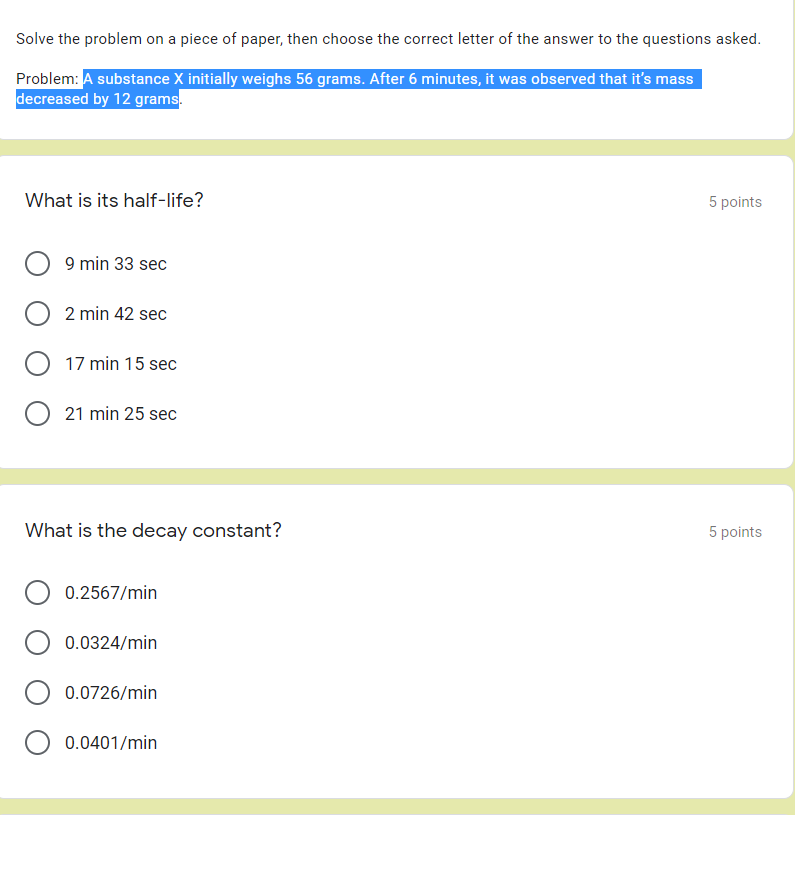Choose the 0.0401/min decay constant option
Screen dimensions: 795x883
pos(110,742)
